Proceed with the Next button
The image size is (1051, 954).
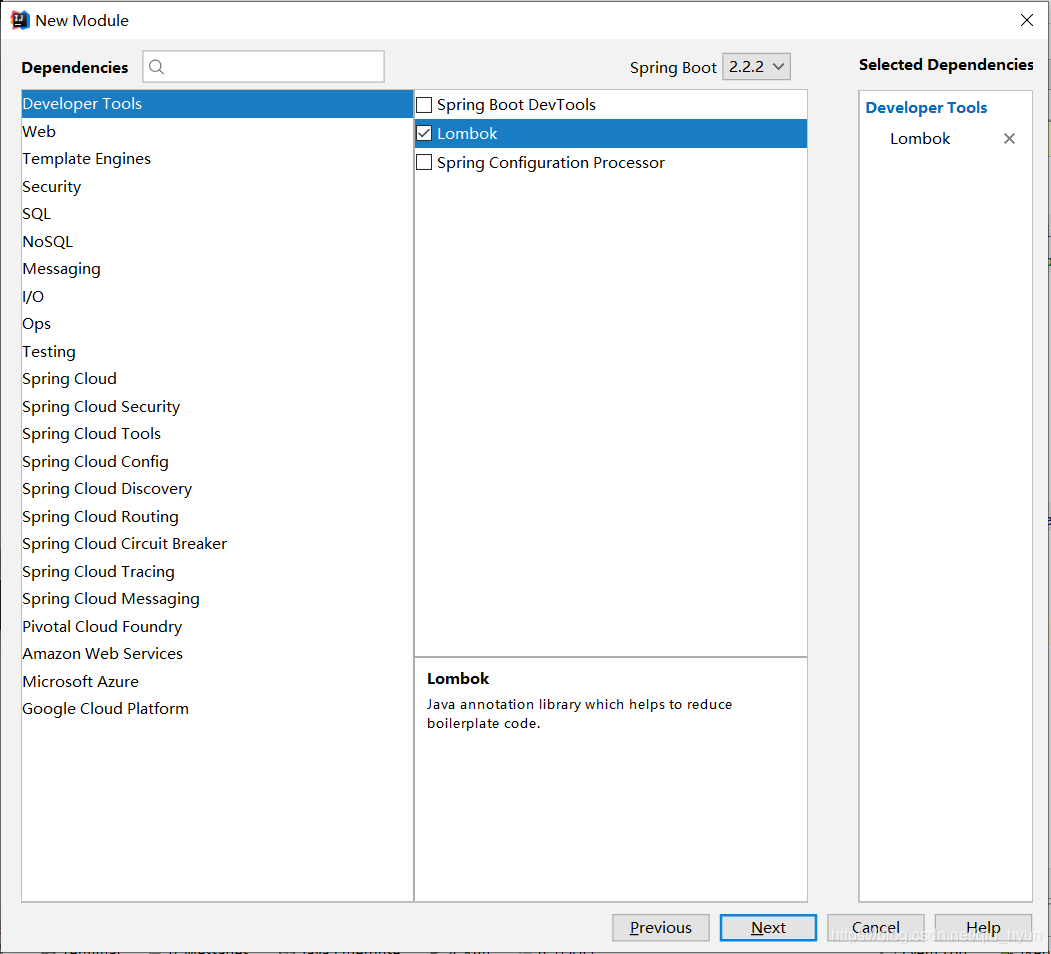coord(768,927)
